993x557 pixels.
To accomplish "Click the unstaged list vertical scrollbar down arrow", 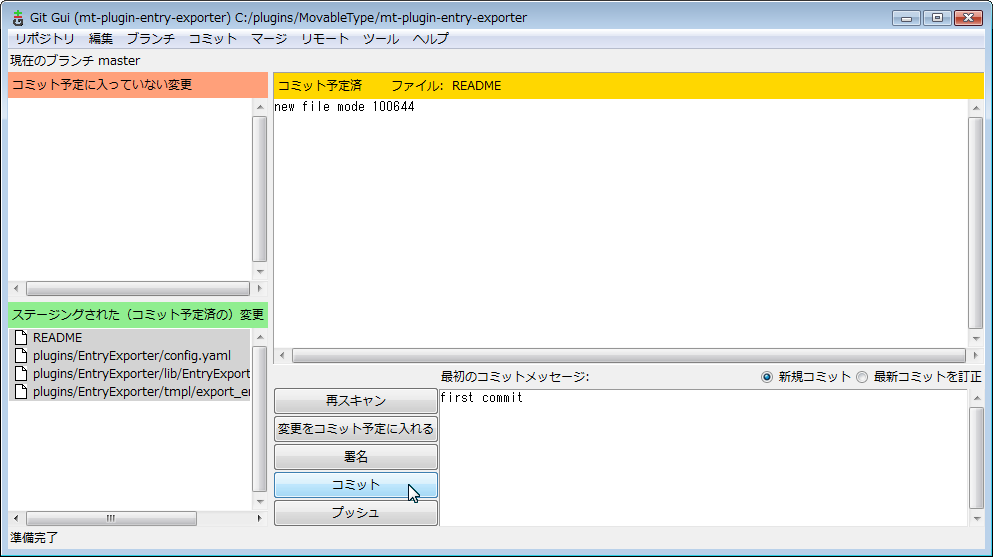I will click(x=260, y=272).
